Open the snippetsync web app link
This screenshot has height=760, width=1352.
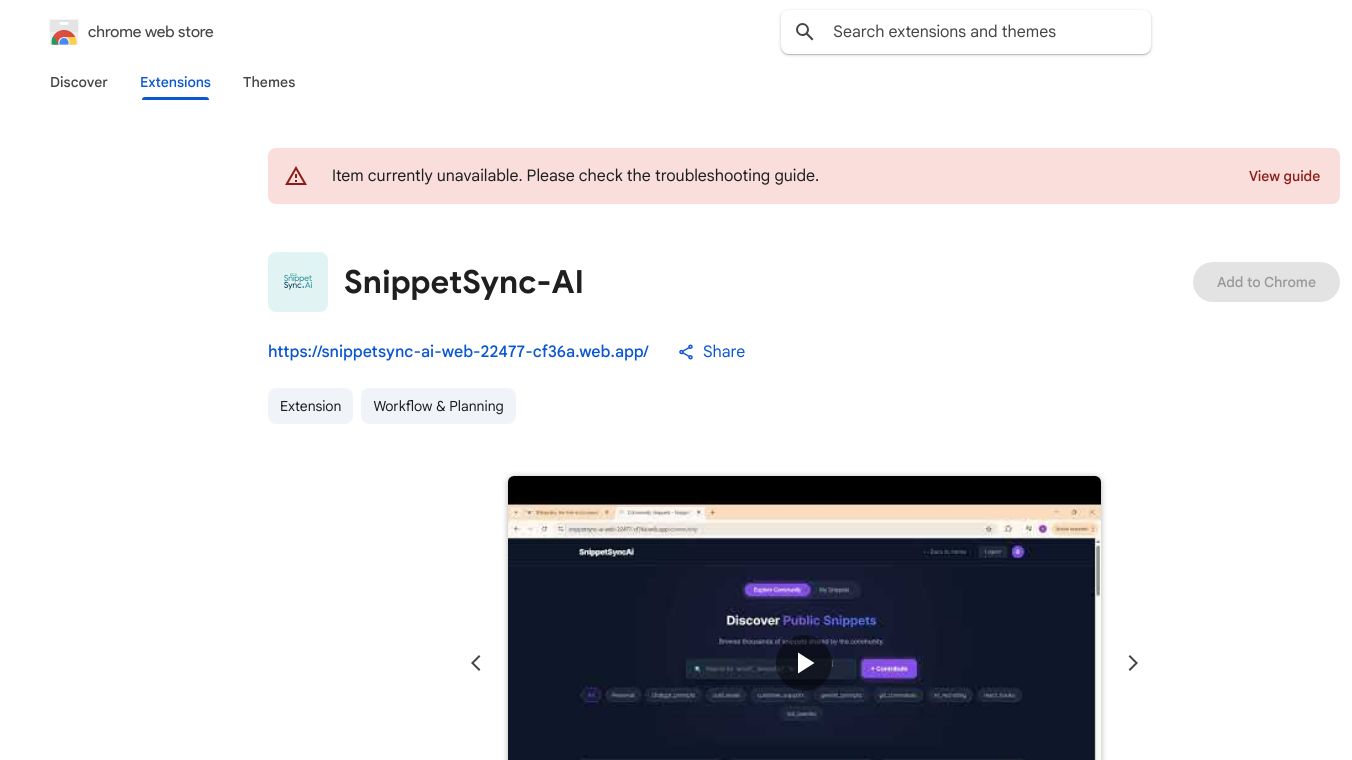(x=458, y=351)
